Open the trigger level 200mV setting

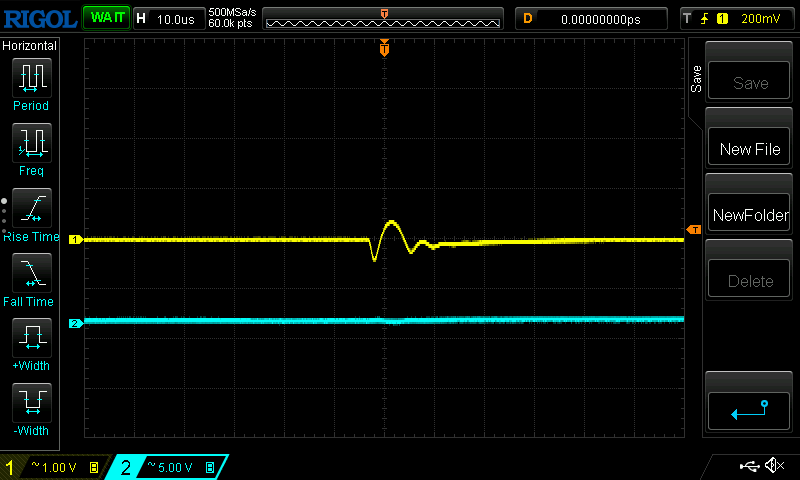coord(738,19)
